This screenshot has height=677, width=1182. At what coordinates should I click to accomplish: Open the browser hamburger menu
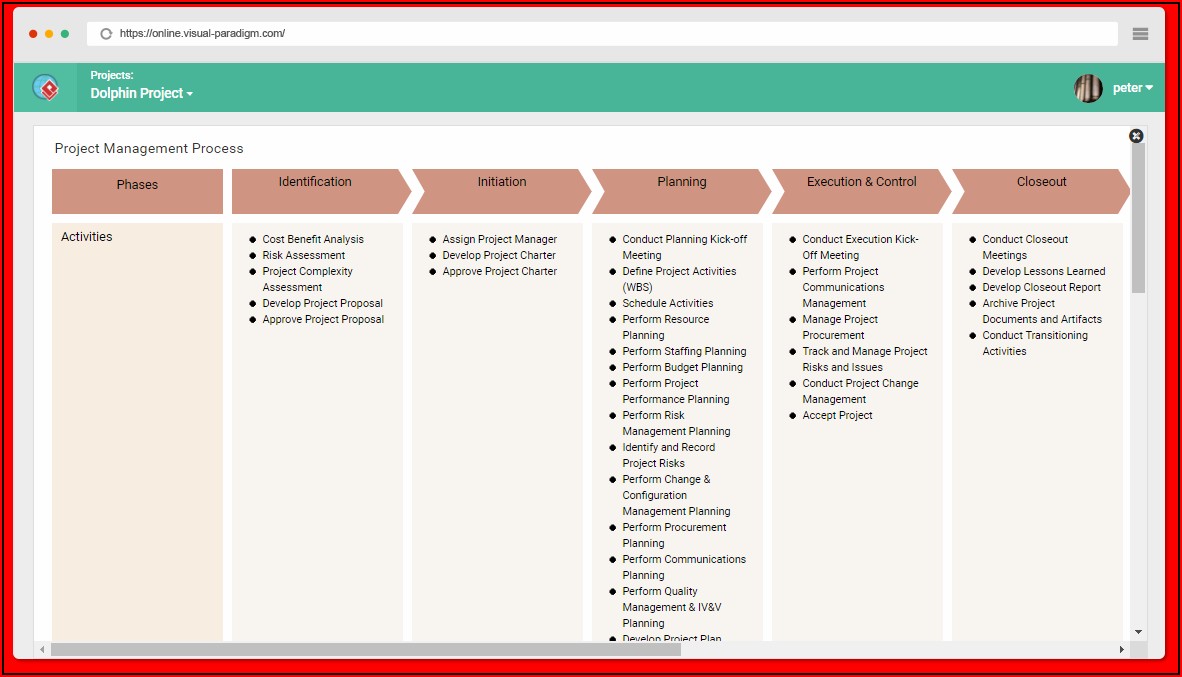click(x=1140, y=33)
